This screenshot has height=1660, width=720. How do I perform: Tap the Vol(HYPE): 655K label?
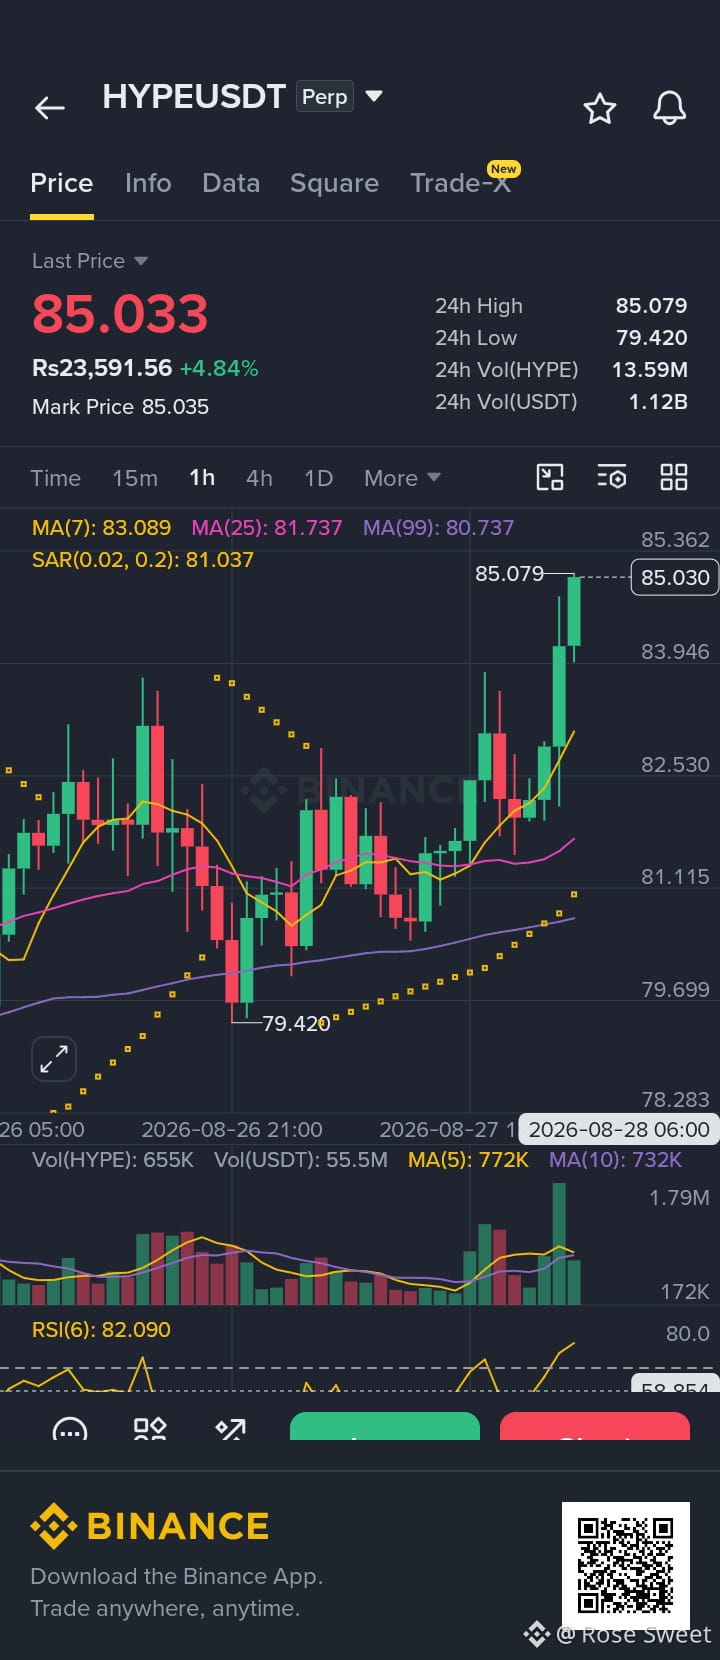(113, 1160)
